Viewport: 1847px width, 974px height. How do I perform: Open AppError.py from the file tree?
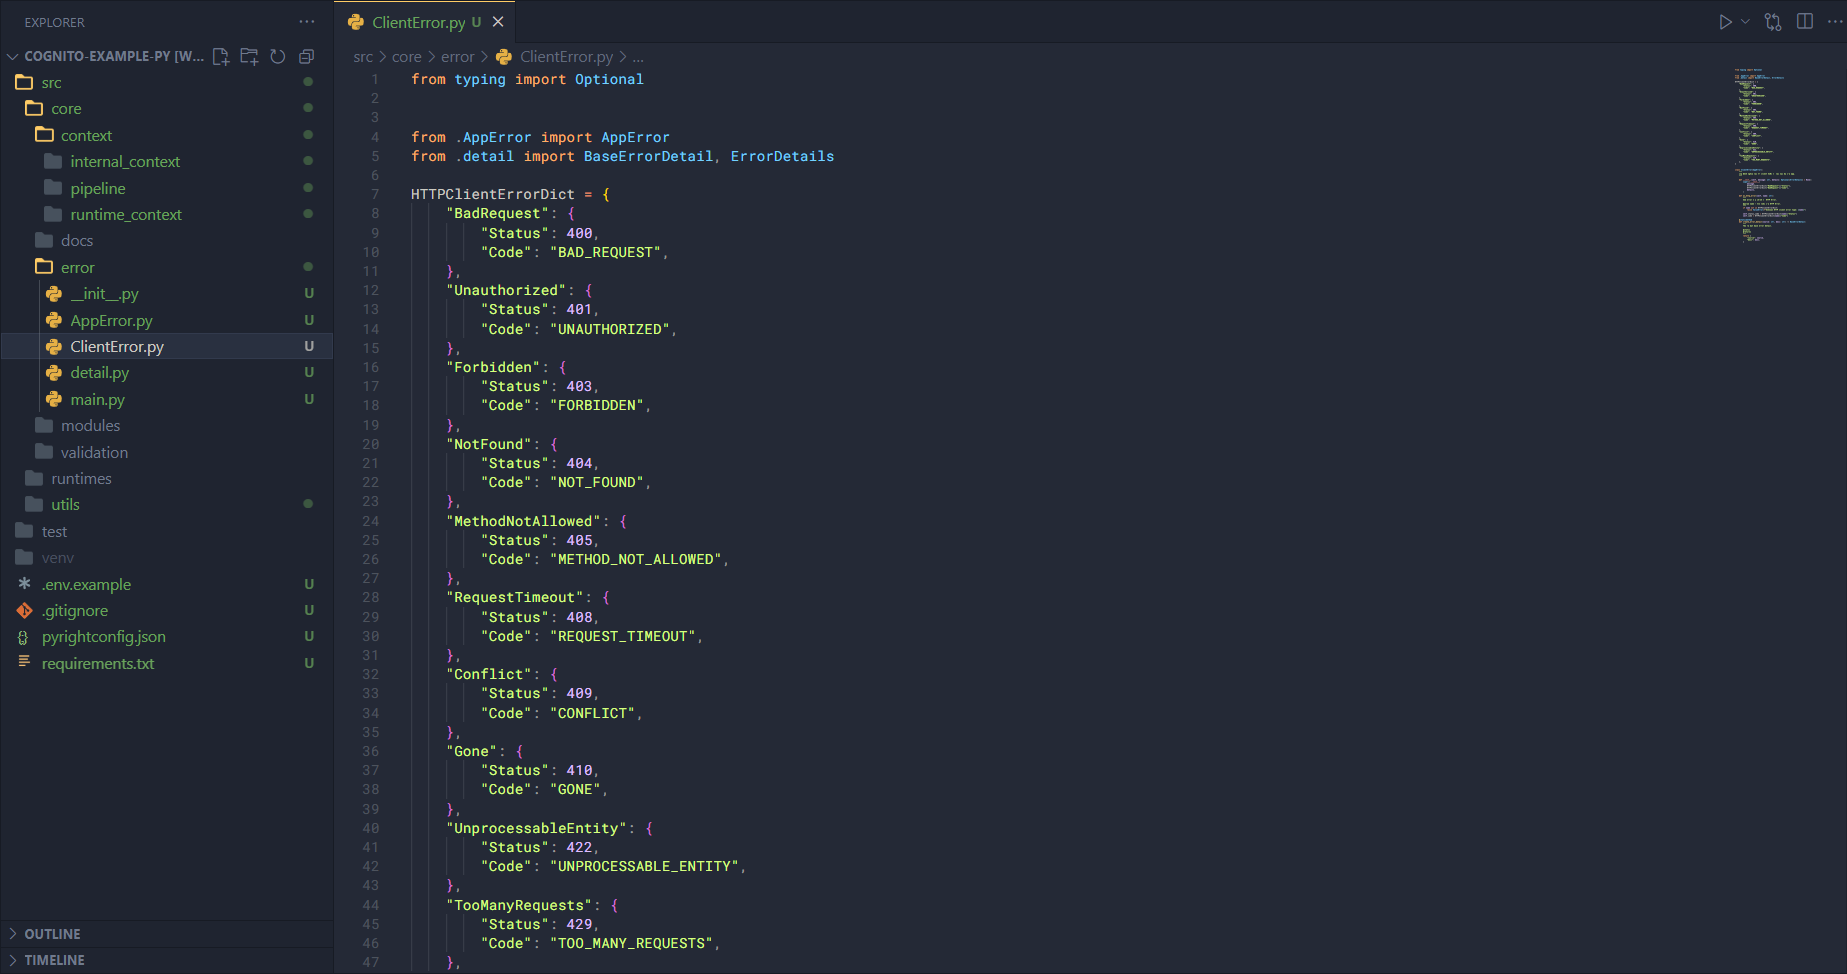(111, 320)
